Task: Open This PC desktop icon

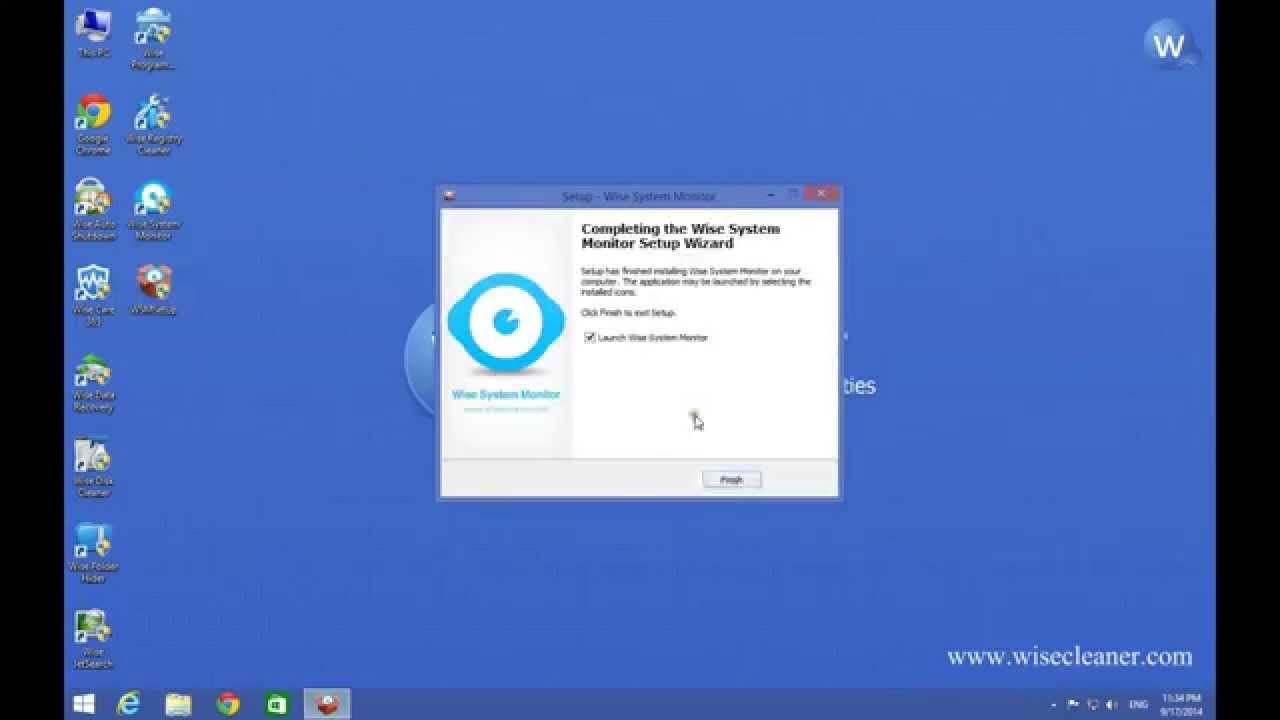Action: (93, 32)
